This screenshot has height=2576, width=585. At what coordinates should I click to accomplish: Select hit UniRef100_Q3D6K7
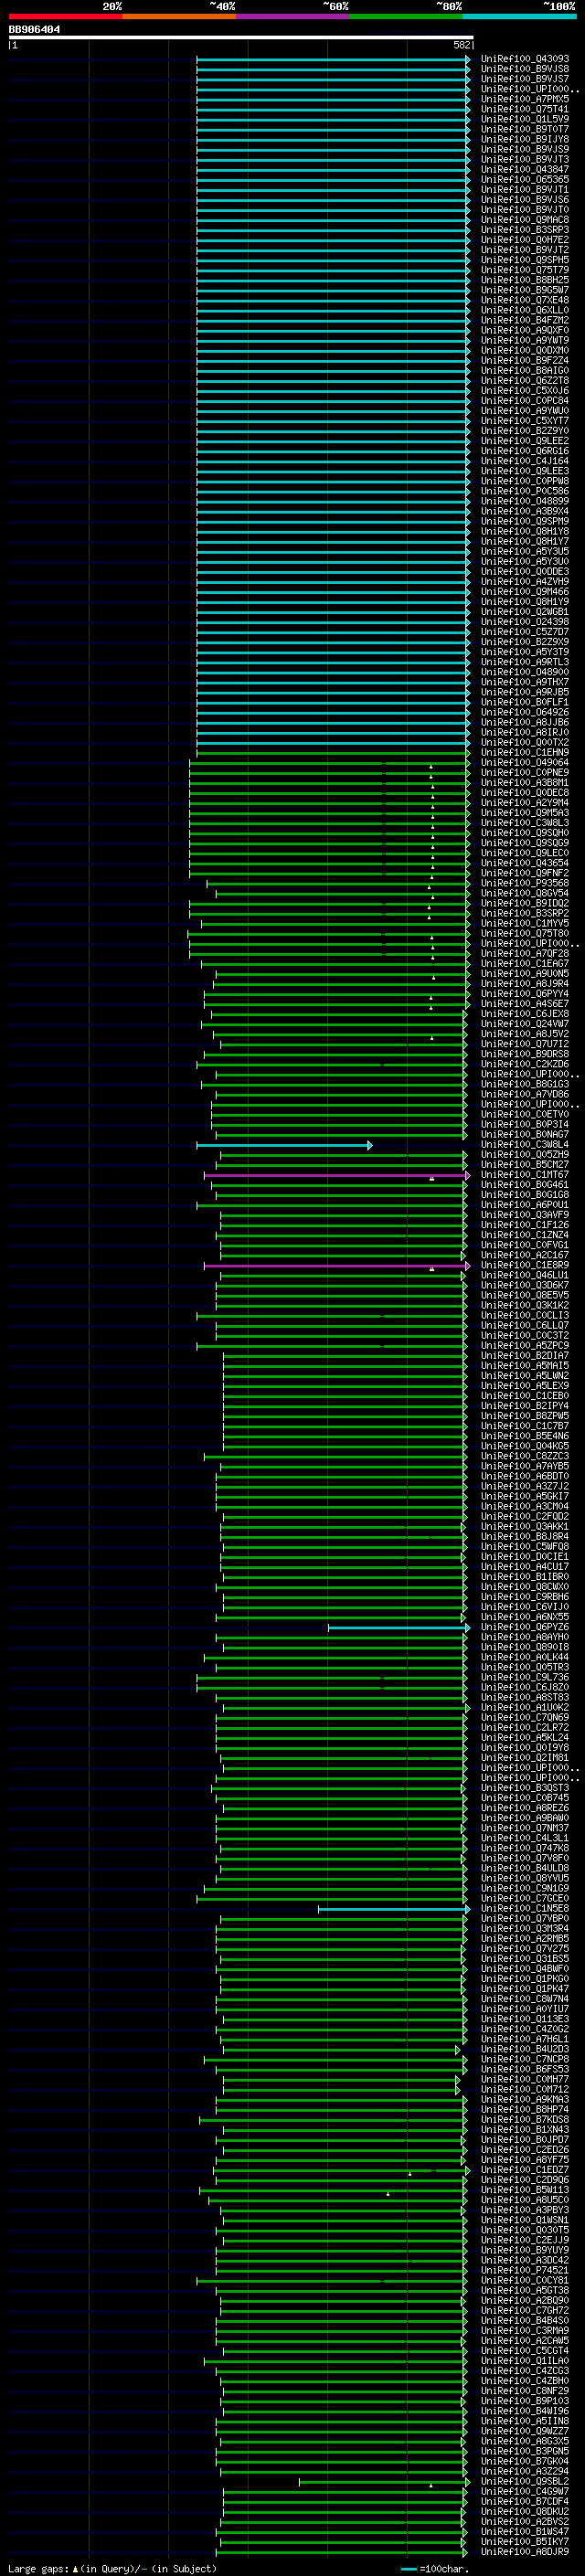point(525,1286)
